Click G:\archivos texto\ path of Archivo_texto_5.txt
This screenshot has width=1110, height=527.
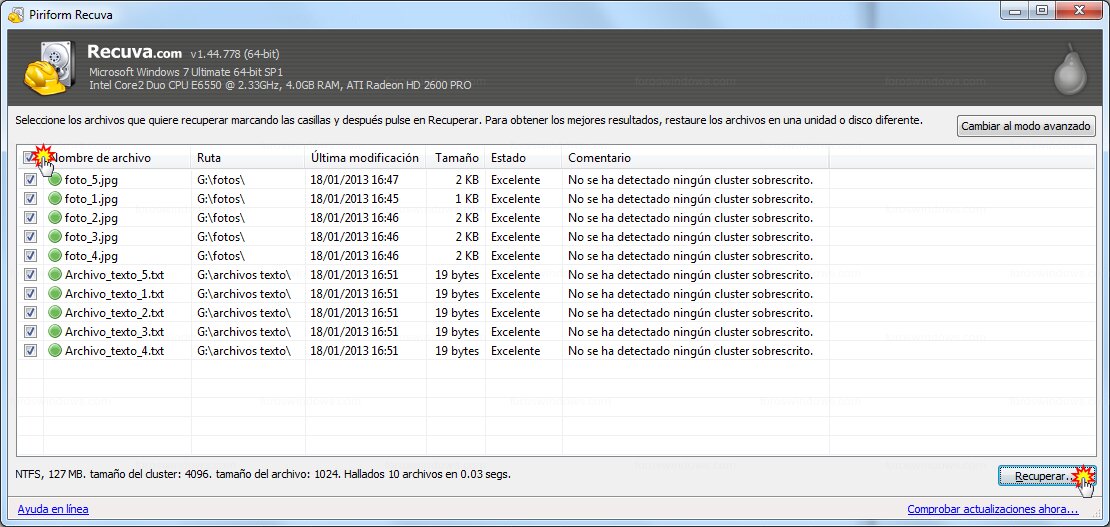244,275
